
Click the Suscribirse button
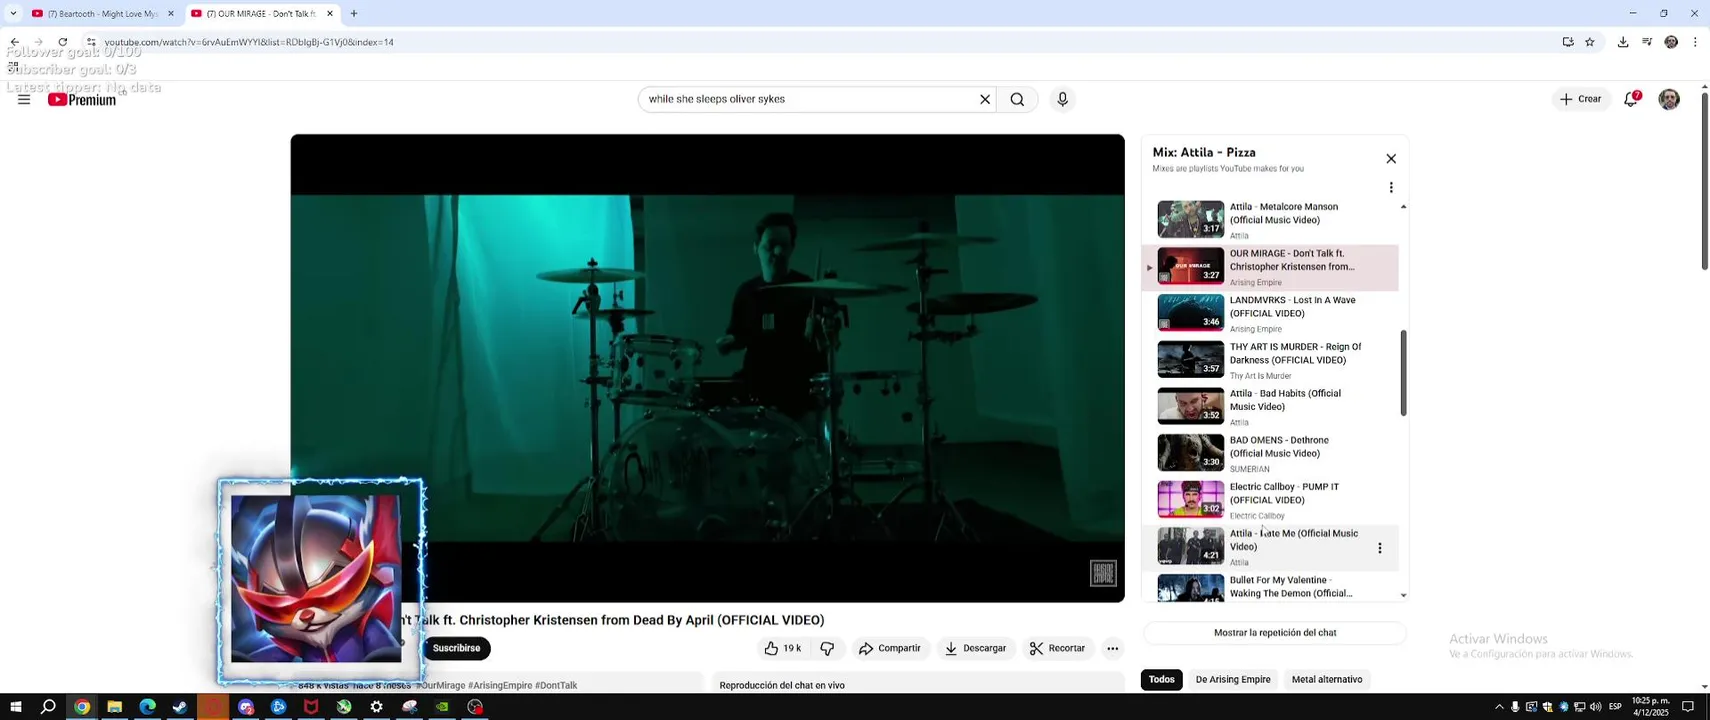pyautogui.click(x=456, y=648)
